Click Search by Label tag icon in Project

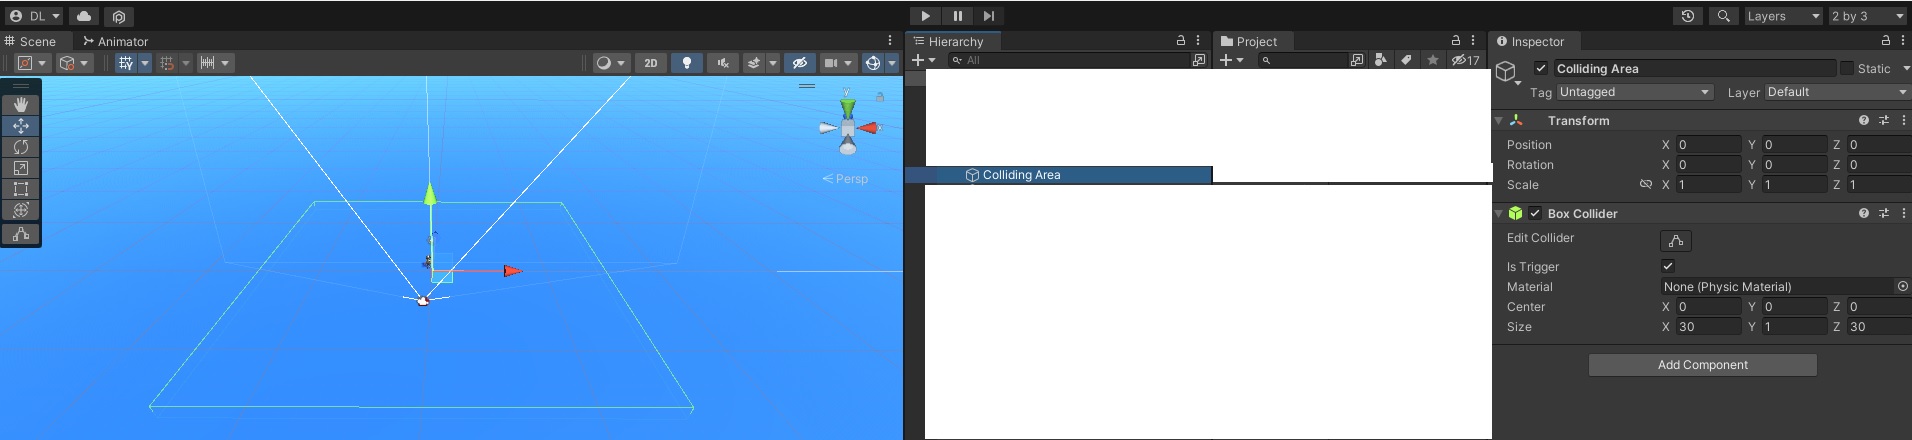tap(1406, 60)
